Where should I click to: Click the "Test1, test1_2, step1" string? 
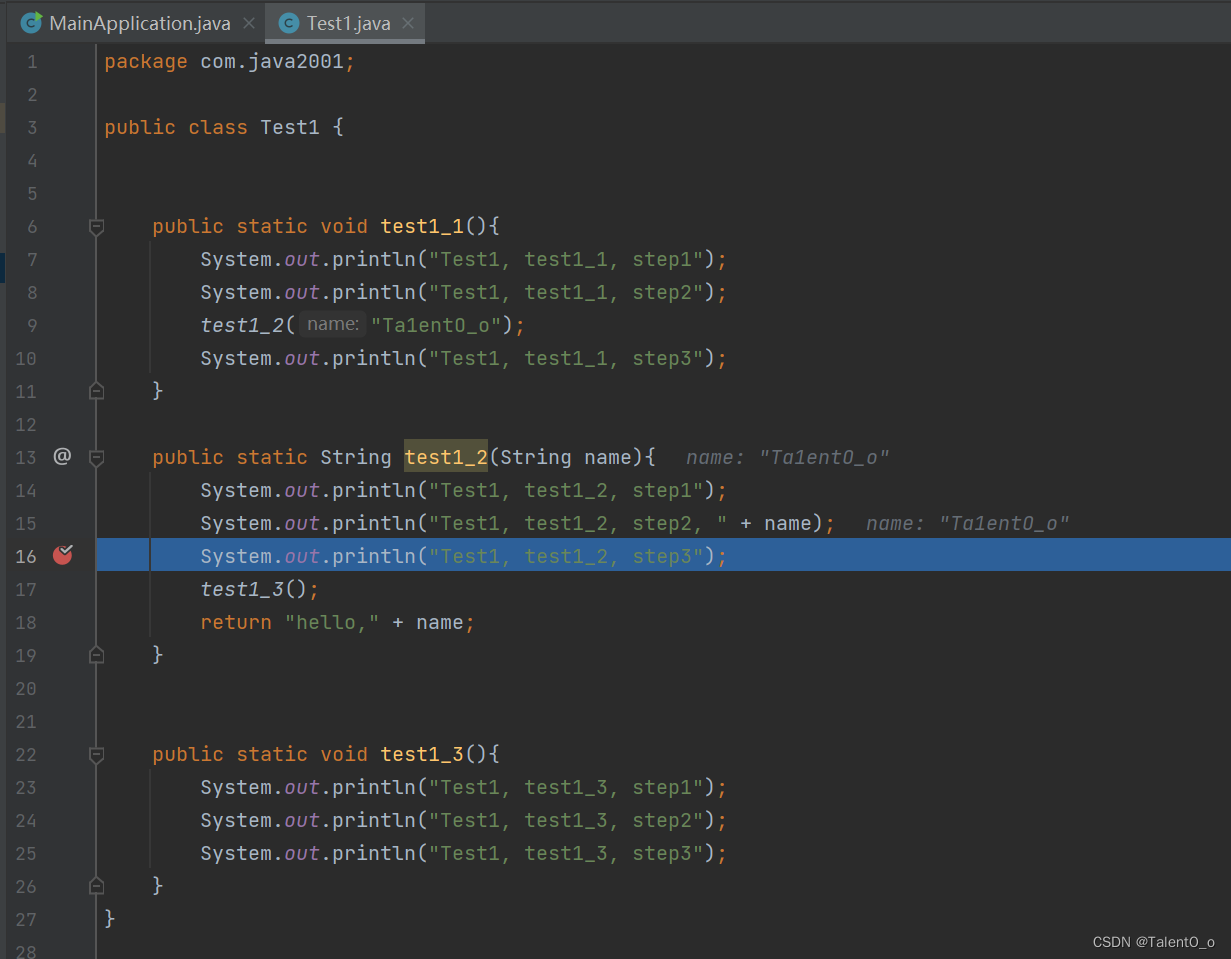point(567,490)
